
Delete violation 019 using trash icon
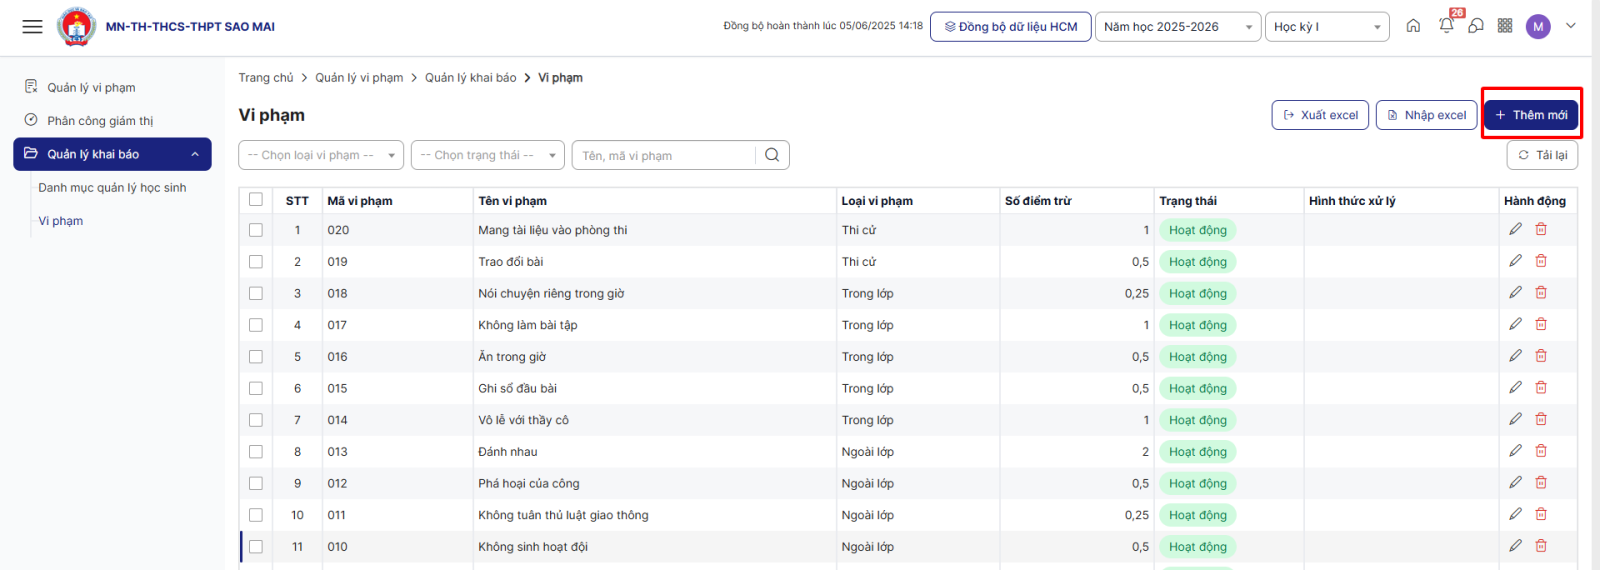point(1541,261)
